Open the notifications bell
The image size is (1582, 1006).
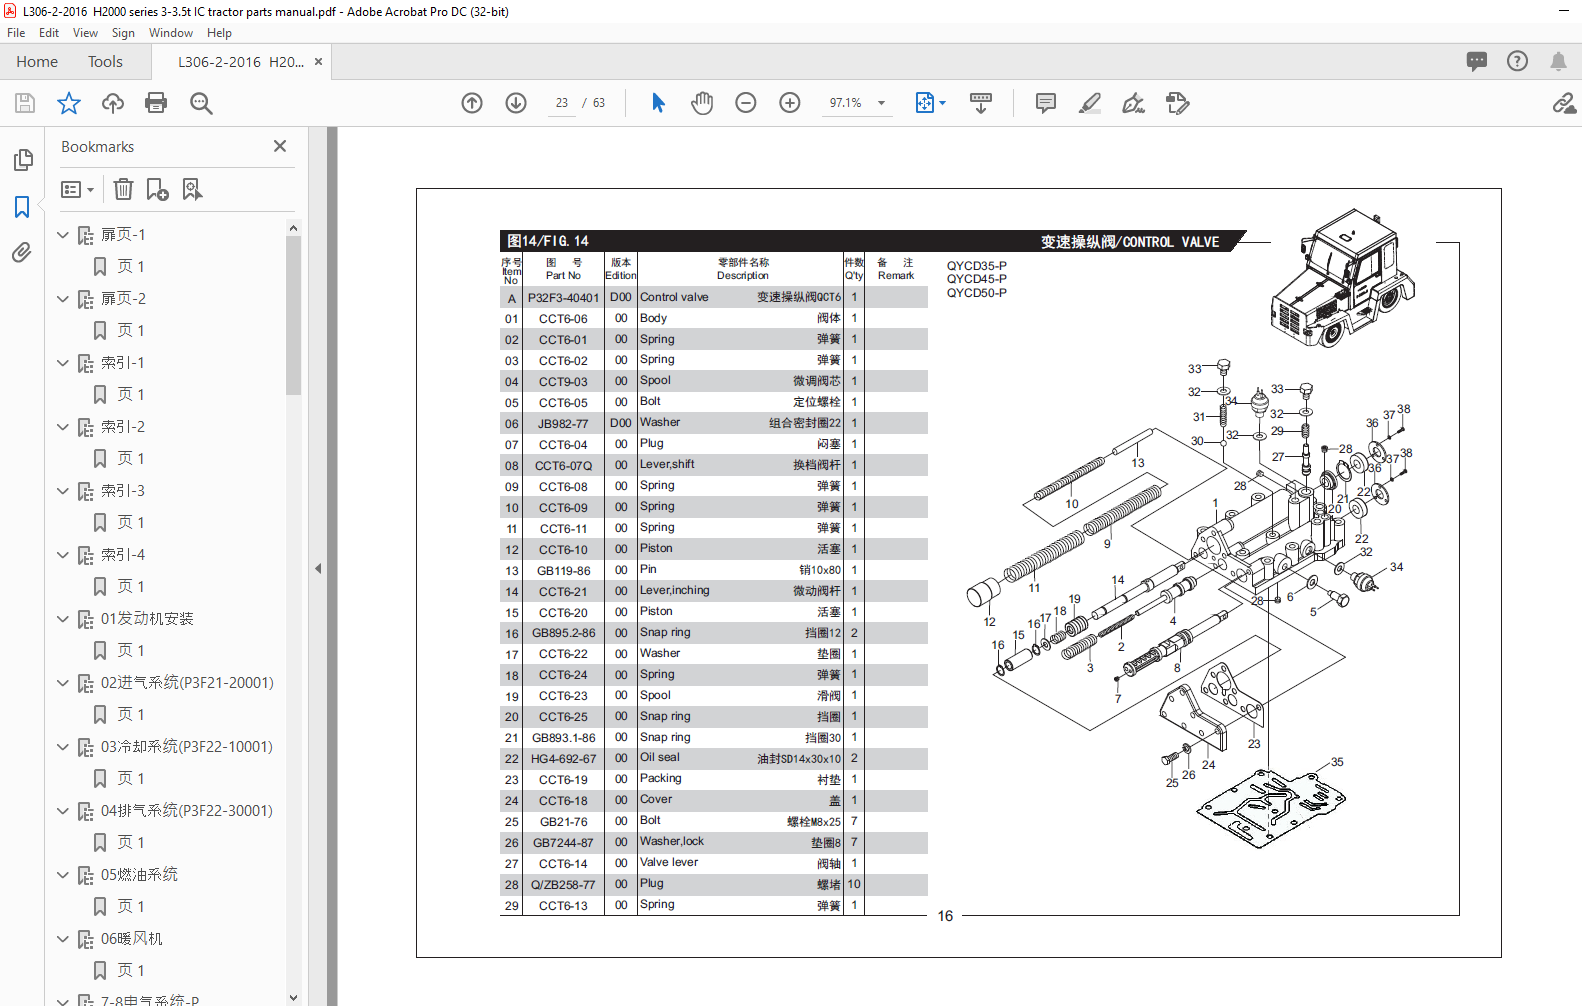tap(1558, 61)
